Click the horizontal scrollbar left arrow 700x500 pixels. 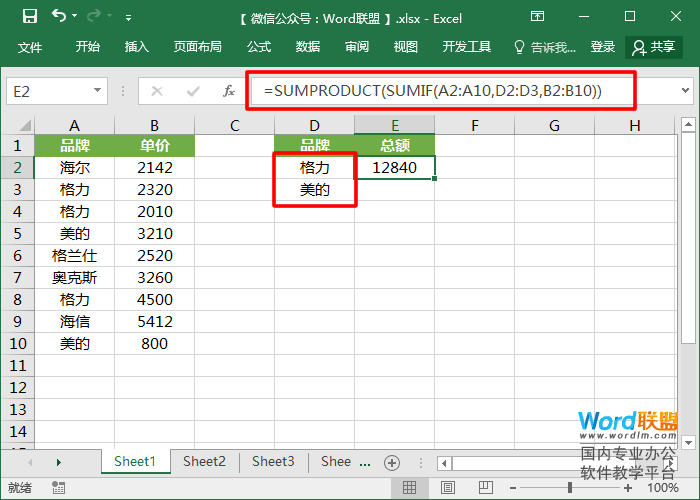[444, 463]
